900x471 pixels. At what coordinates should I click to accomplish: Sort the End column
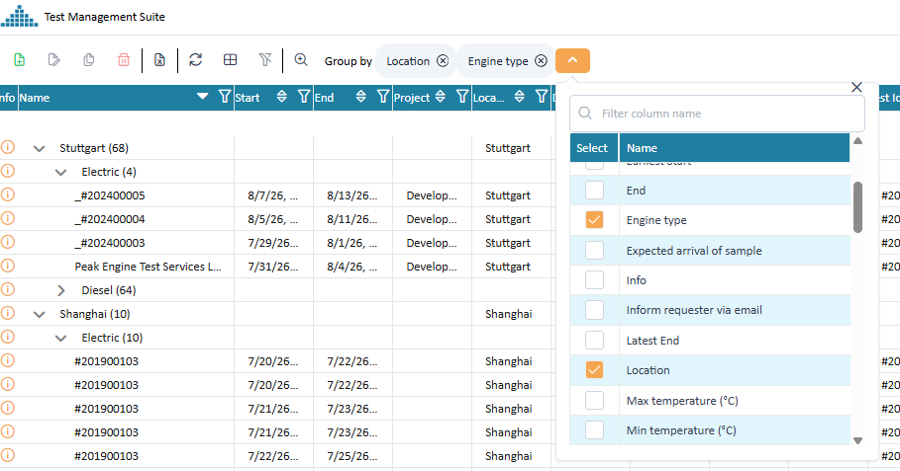[361, 97]
